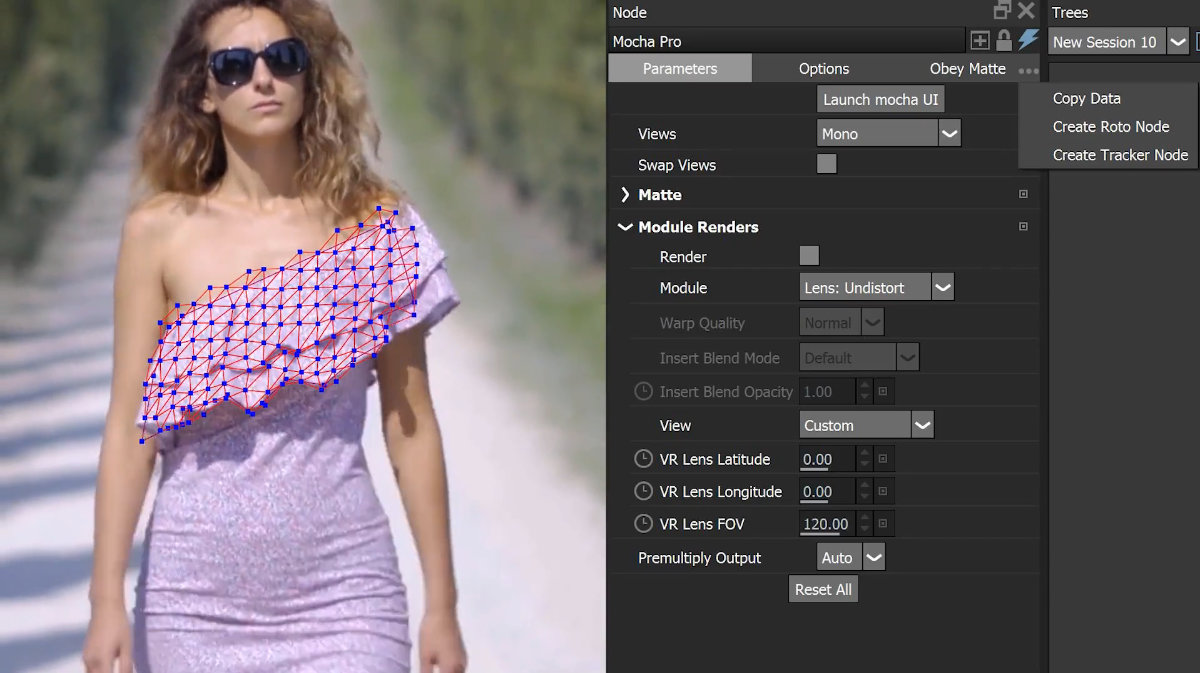Click the VR Lens FOV value field
This screenshot has width=1200, height=673.
coord(826,524)
